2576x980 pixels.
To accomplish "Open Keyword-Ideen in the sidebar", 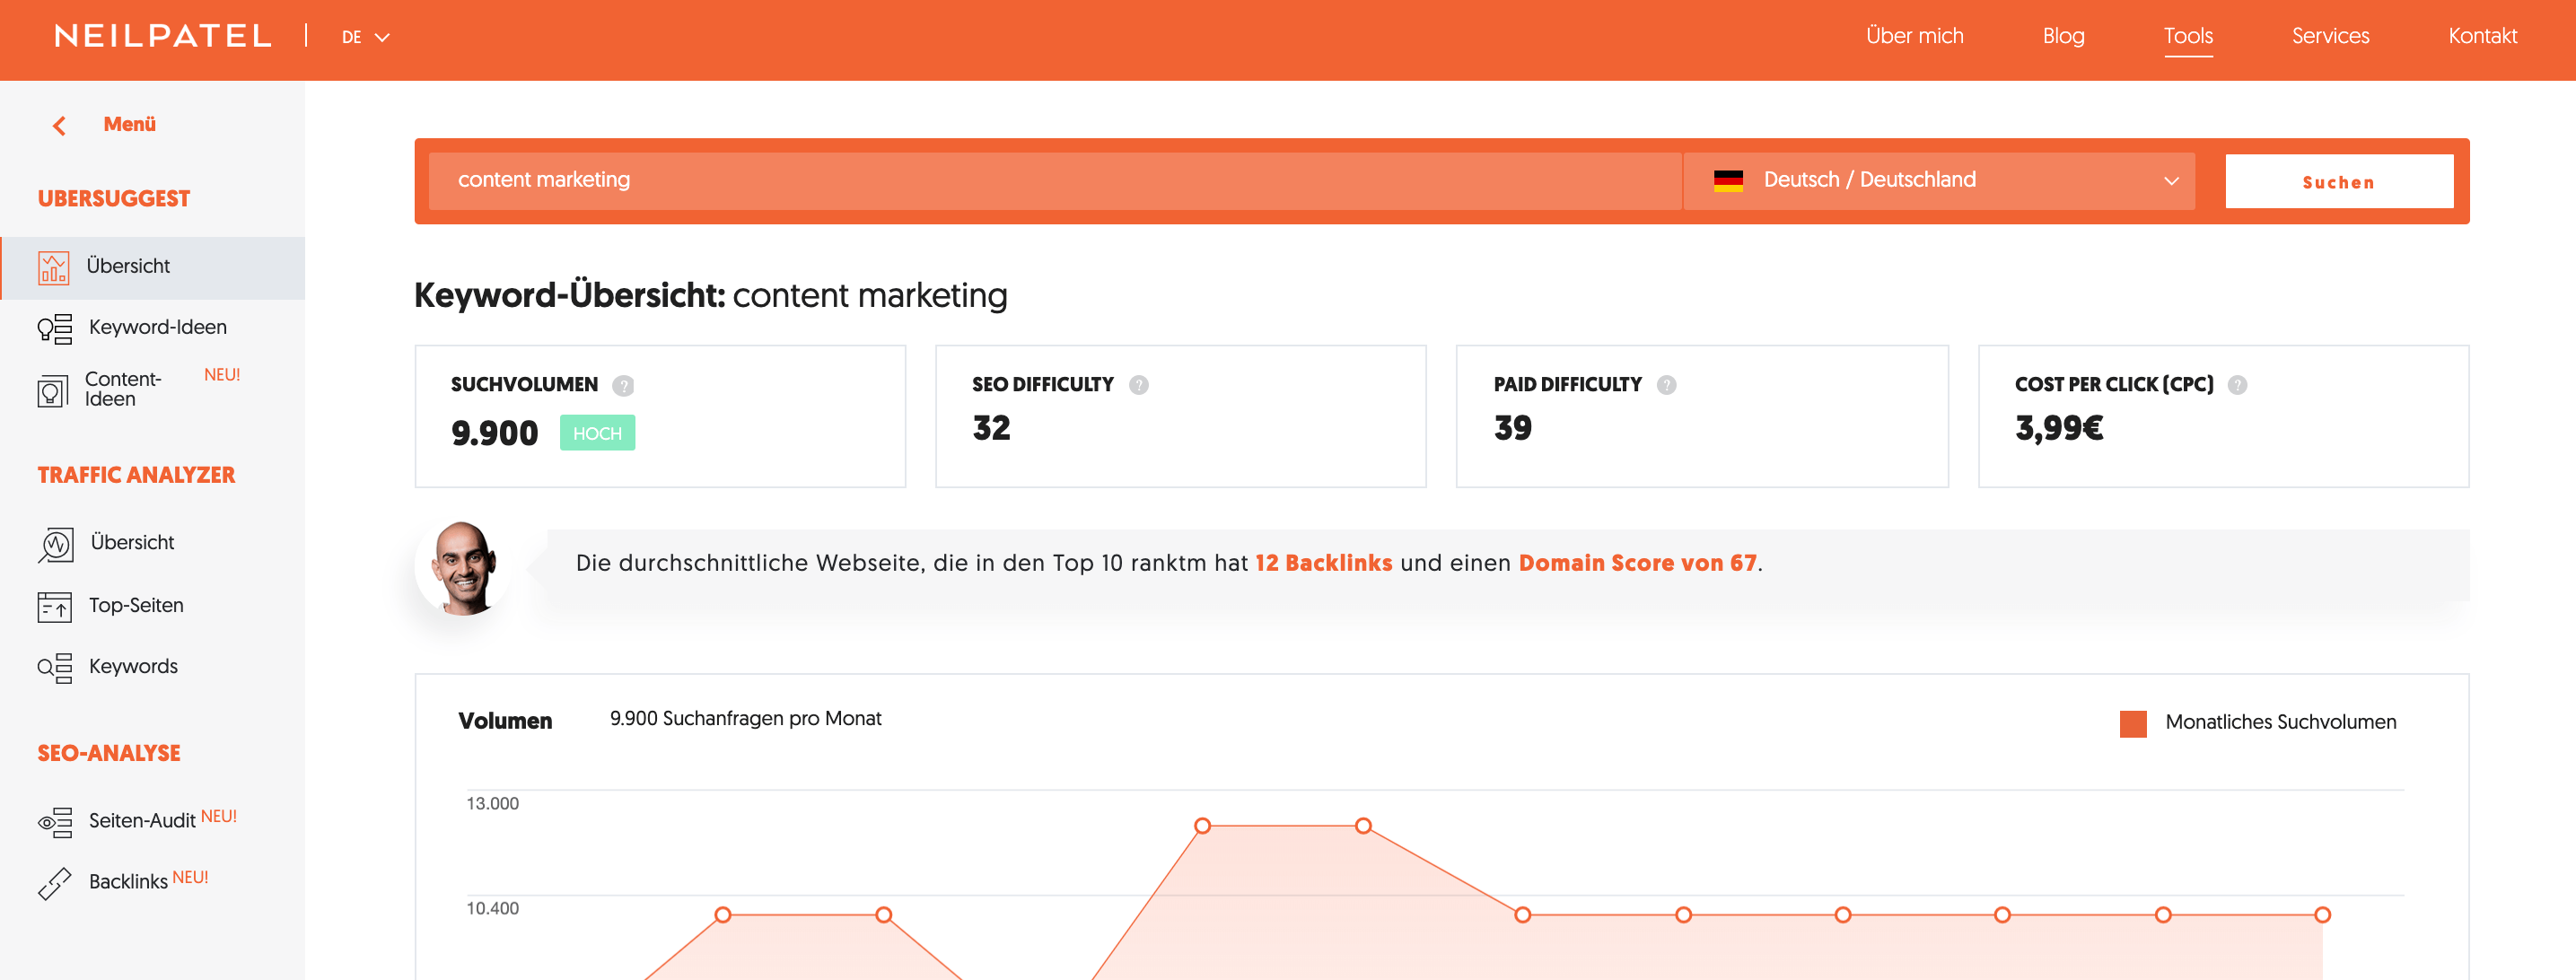I will tap(157, 328).
